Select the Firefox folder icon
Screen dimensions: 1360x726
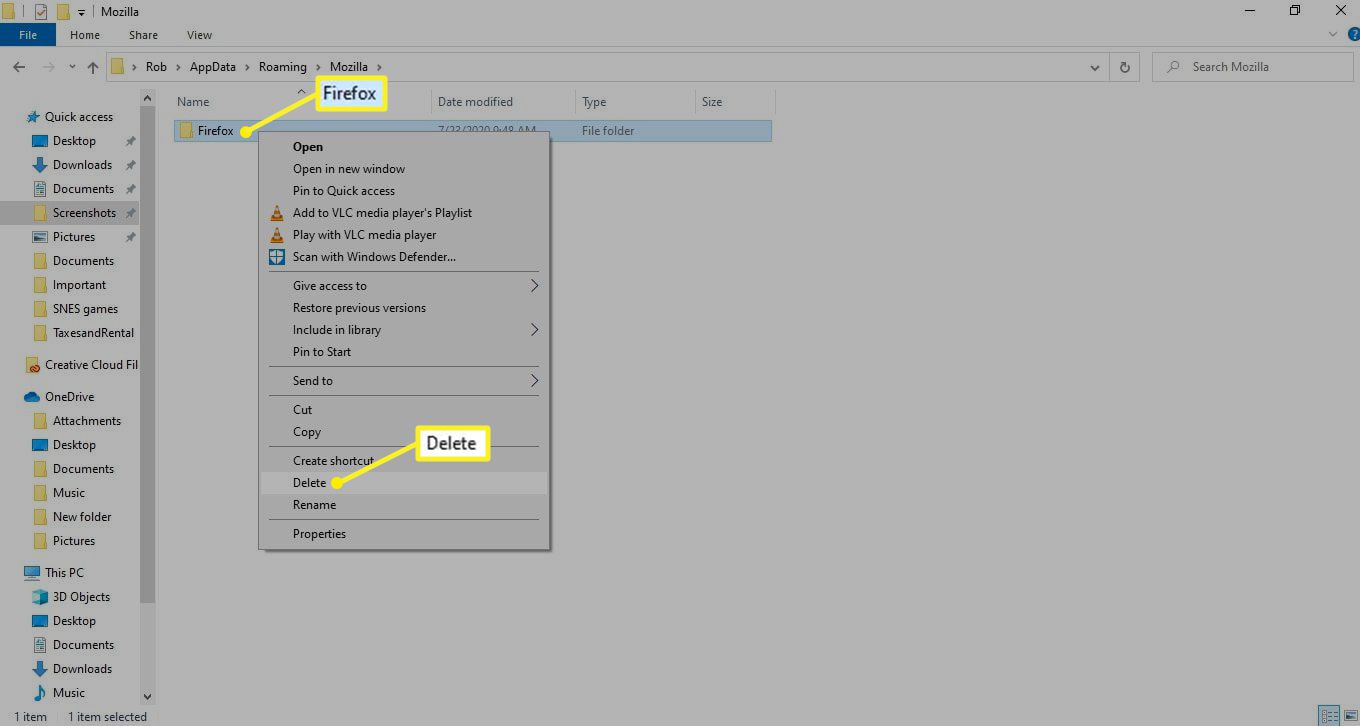pyautogui.click(x=186, y=131)
